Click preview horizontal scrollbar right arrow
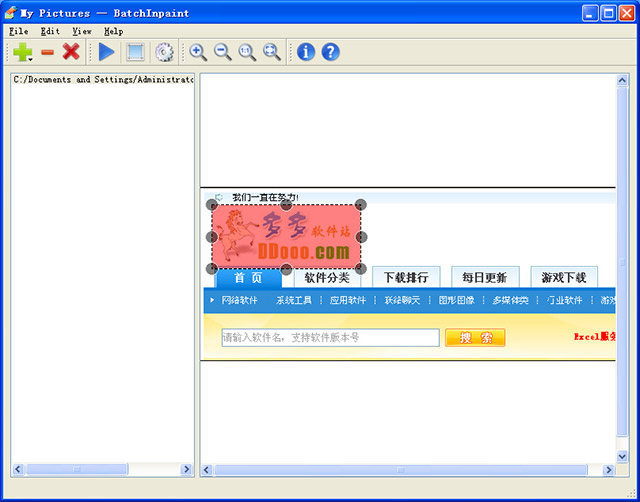Screen dimensions: 640x502 608,470
